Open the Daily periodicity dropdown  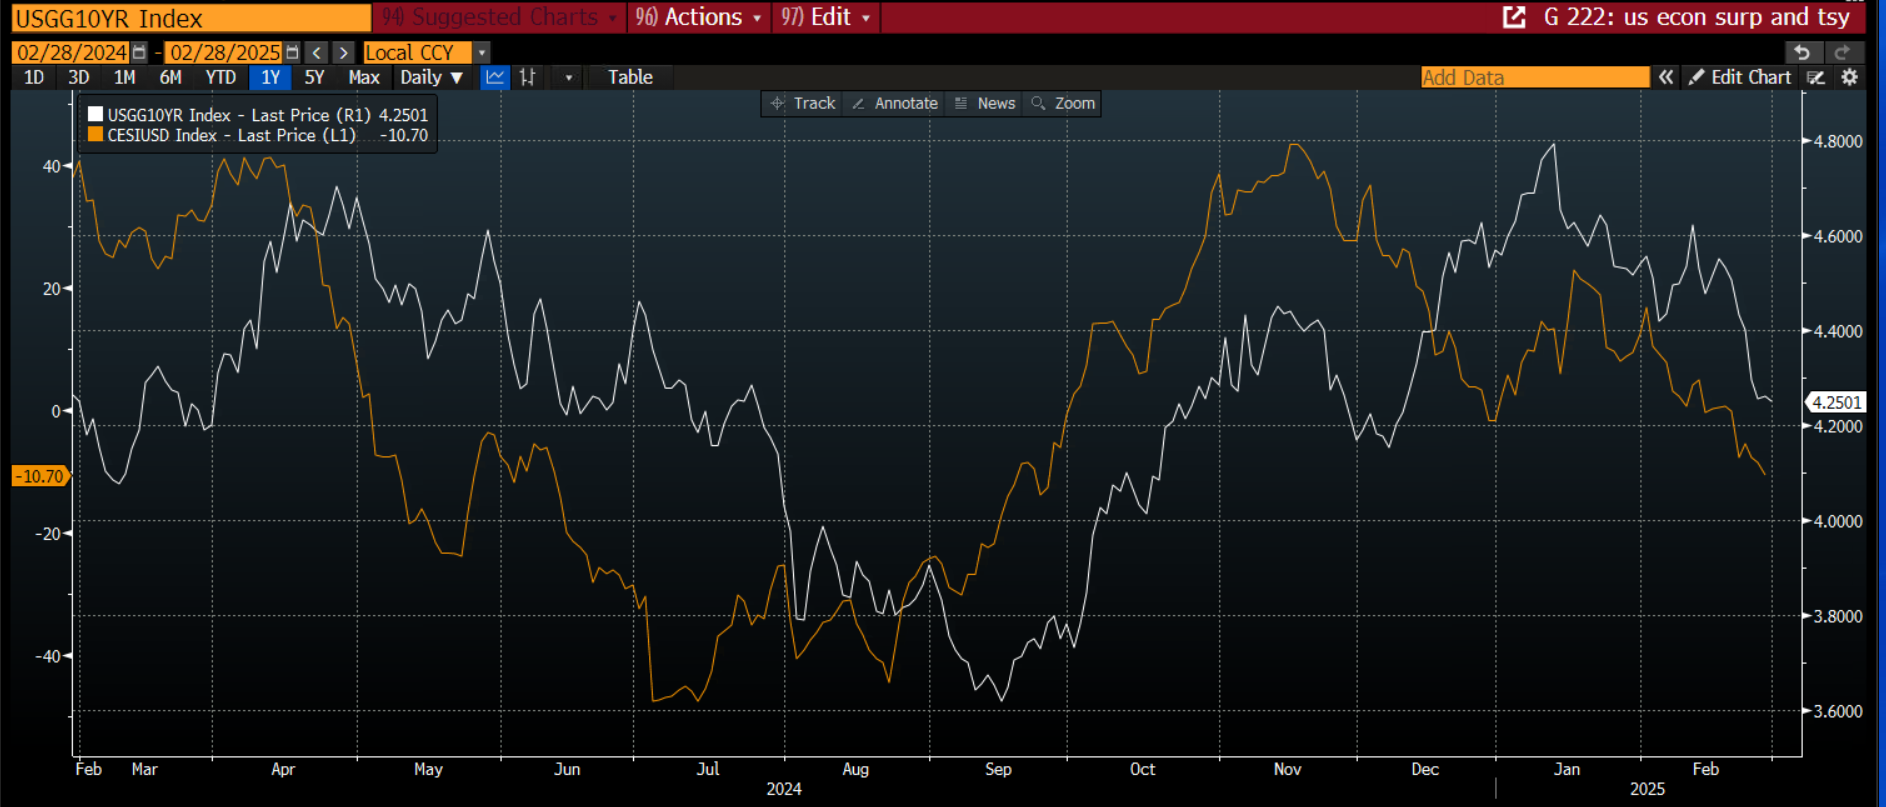pyautogui.click(x=432, y=77)
